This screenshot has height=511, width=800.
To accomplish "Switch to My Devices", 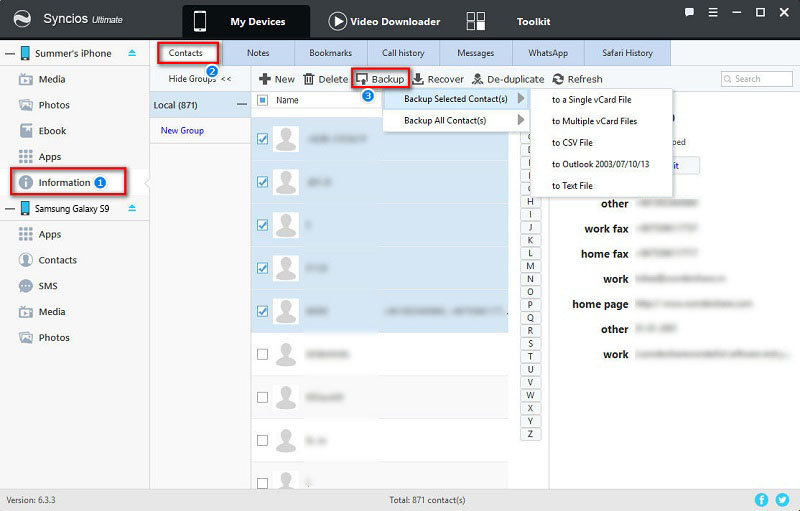I will (246, 21).
